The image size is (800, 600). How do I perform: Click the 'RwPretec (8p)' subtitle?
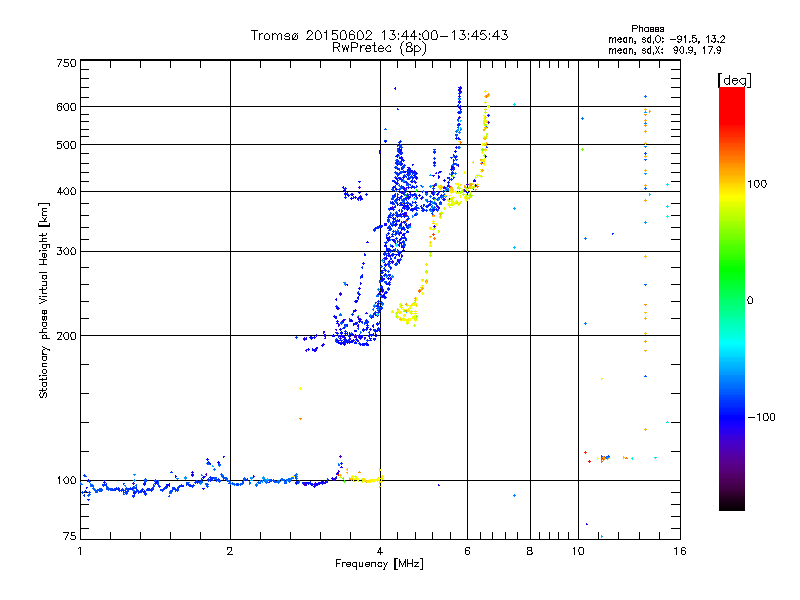pos(379,48)
